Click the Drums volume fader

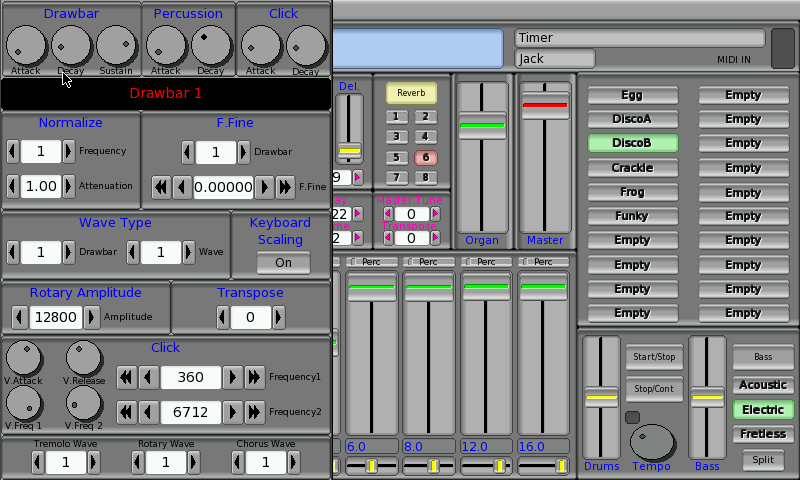[602, 397]
